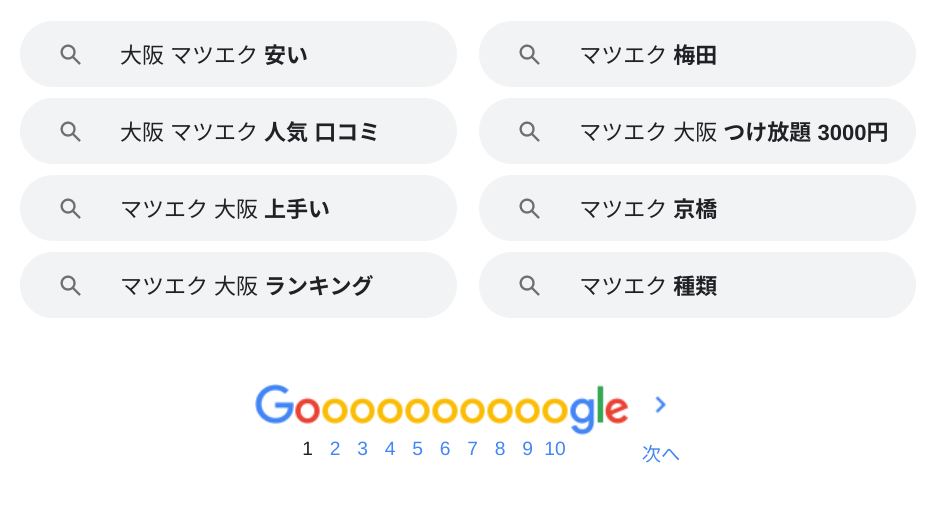Click search icon beside 大阪 マツエク 安い
934x522 pixels.
coord(70,54)
